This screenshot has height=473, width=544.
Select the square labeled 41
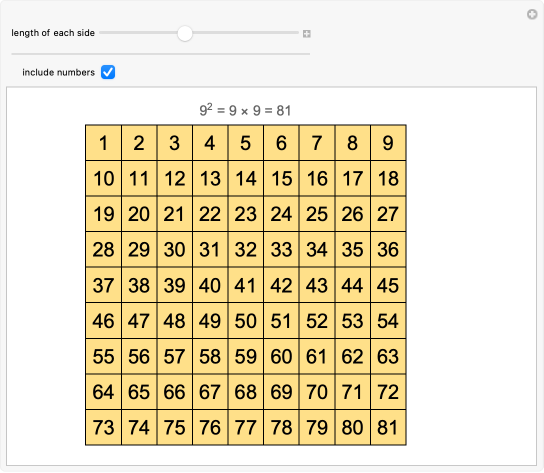click(246, 285)
